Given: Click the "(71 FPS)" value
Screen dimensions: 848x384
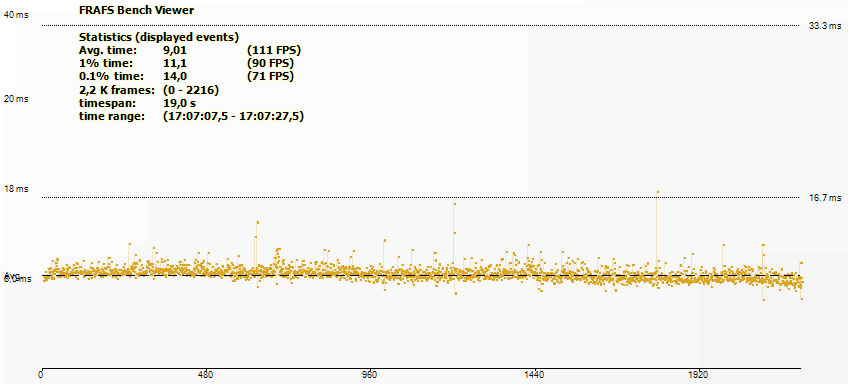Looking at the screenshot, I should [x=270, y=76].
